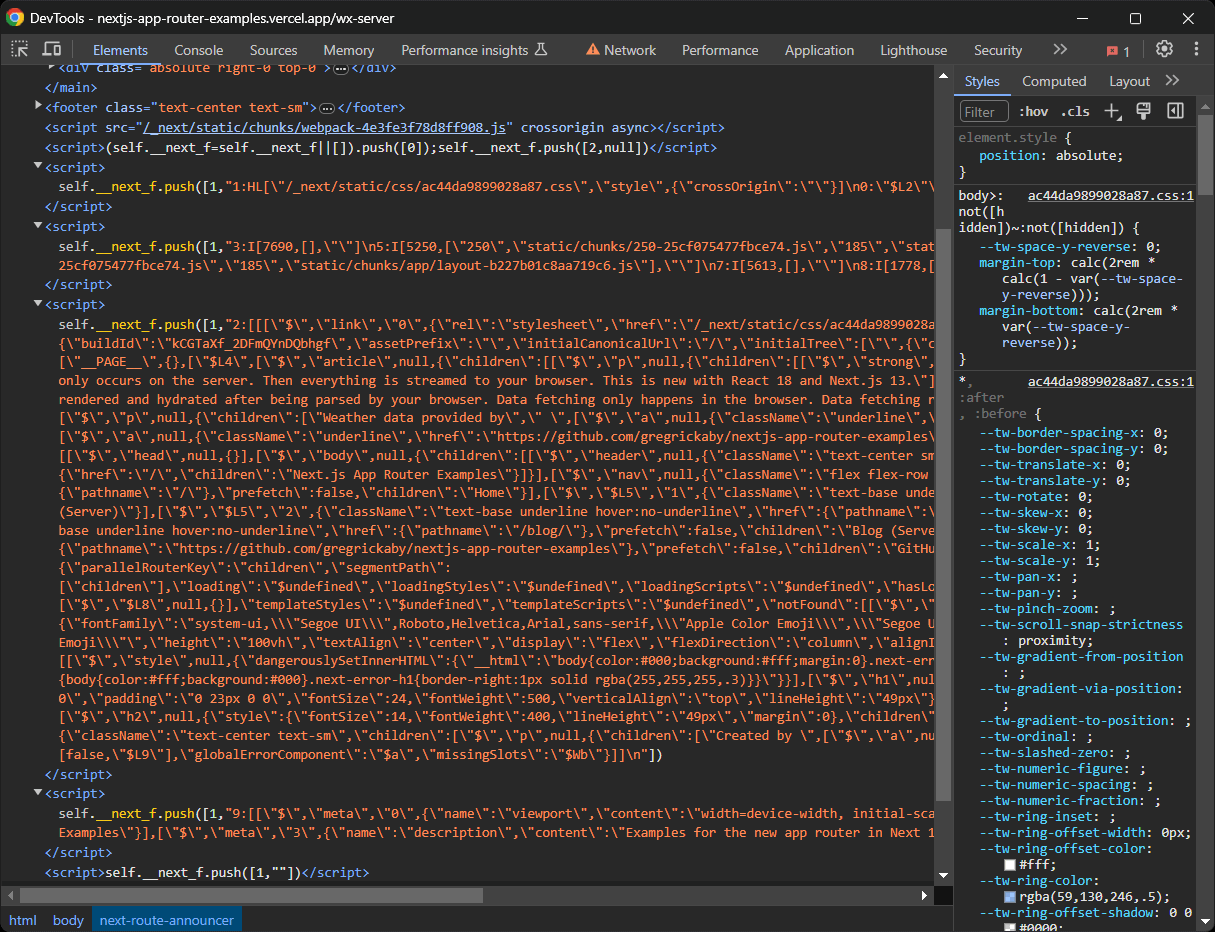
Task: Click the Filter input in Styles pane
Action: 983,110
